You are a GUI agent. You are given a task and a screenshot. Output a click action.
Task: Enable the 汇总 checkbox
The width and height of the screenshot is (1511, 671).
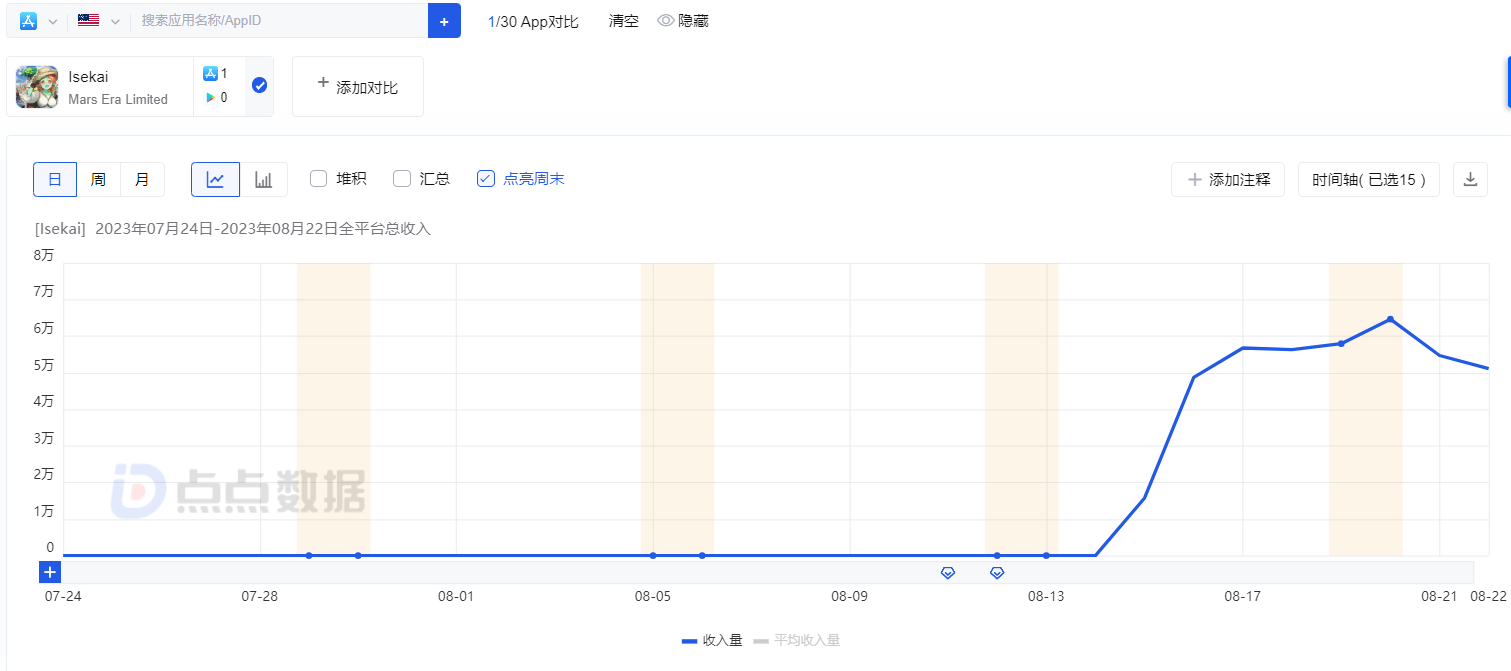pos(402,179)
